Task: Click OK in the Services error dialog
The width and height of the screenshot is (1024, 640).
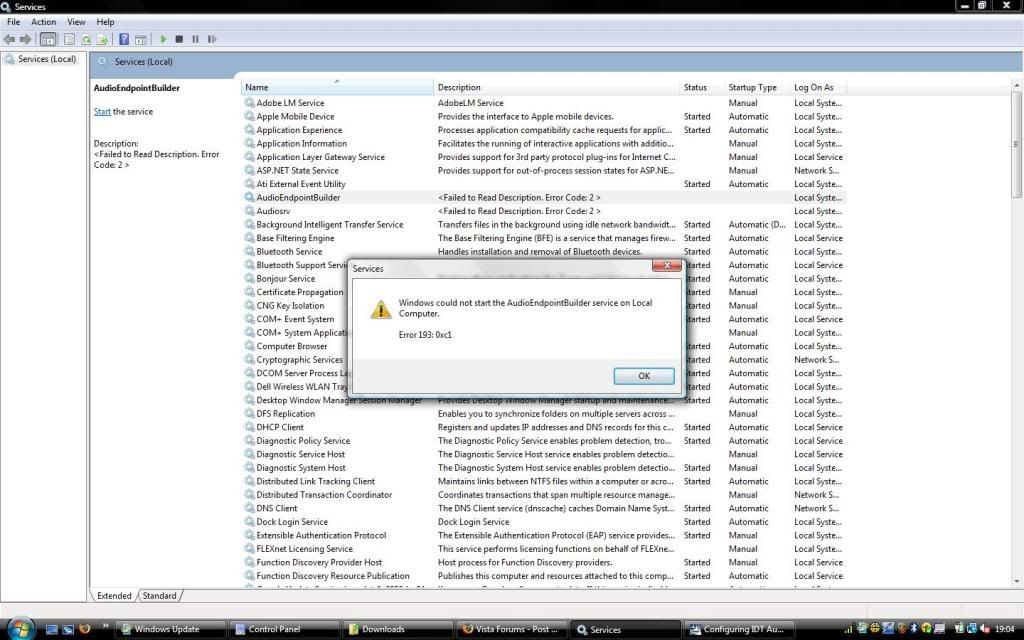Action: click(644, 376)
